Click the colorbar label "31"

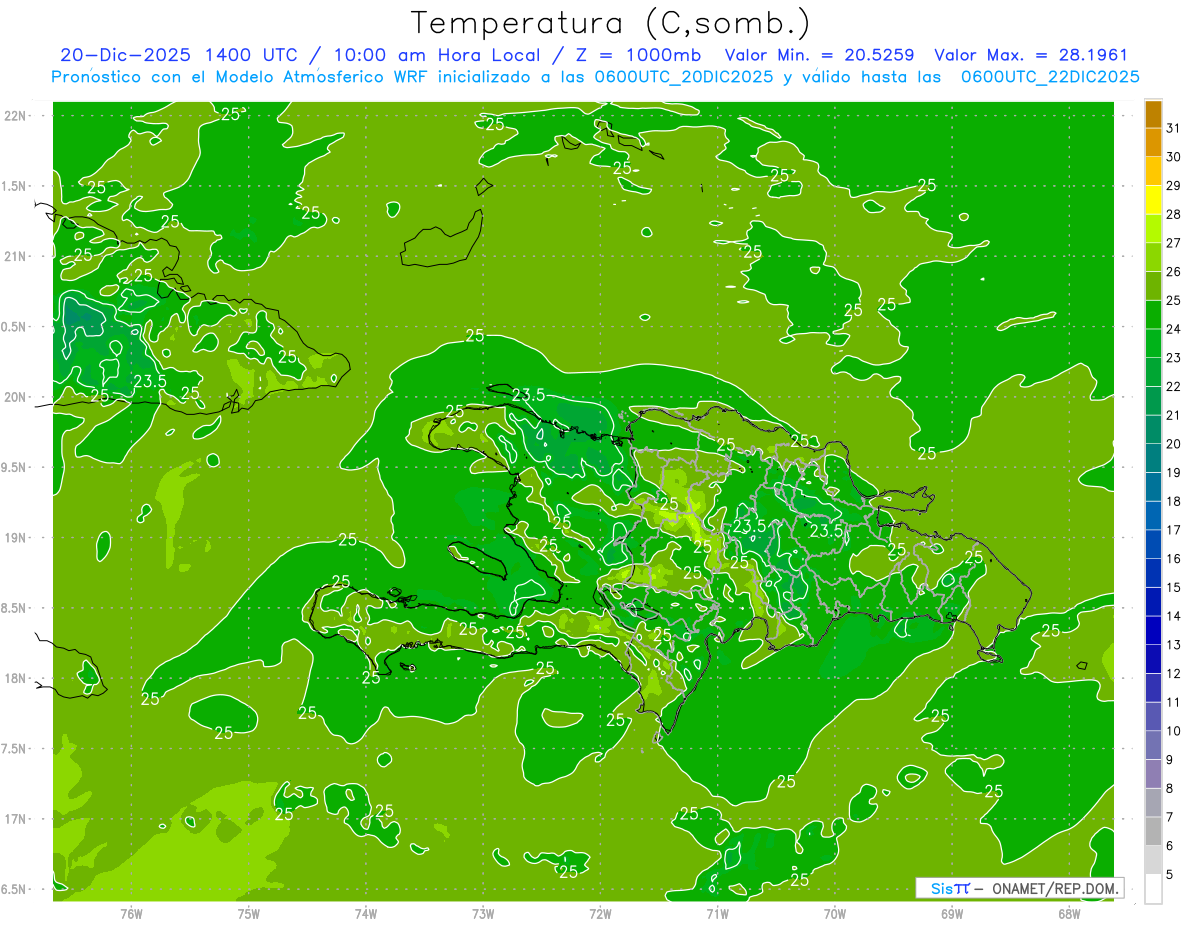point(1174,128)
